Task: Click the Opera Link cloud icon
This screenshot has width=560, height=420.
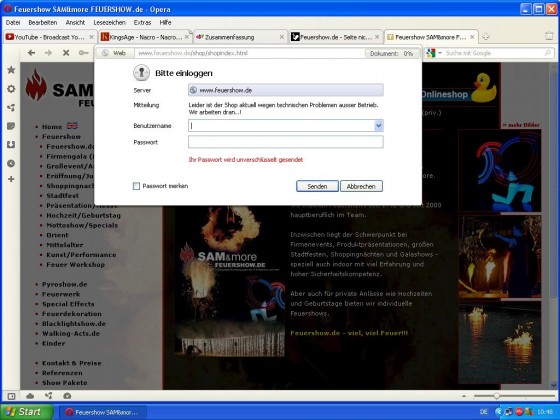Action: click(30, 396)
